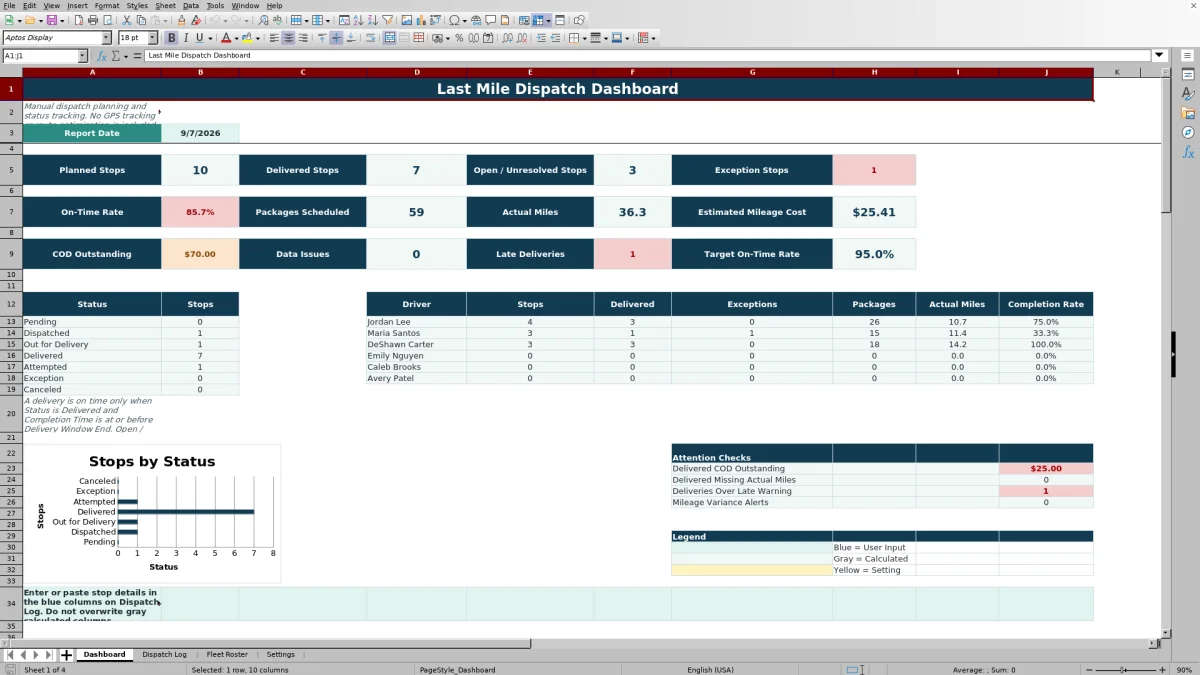Click the Insert Image icon
The height and width of the screenshot is (675, 1200).
(406, 20)
